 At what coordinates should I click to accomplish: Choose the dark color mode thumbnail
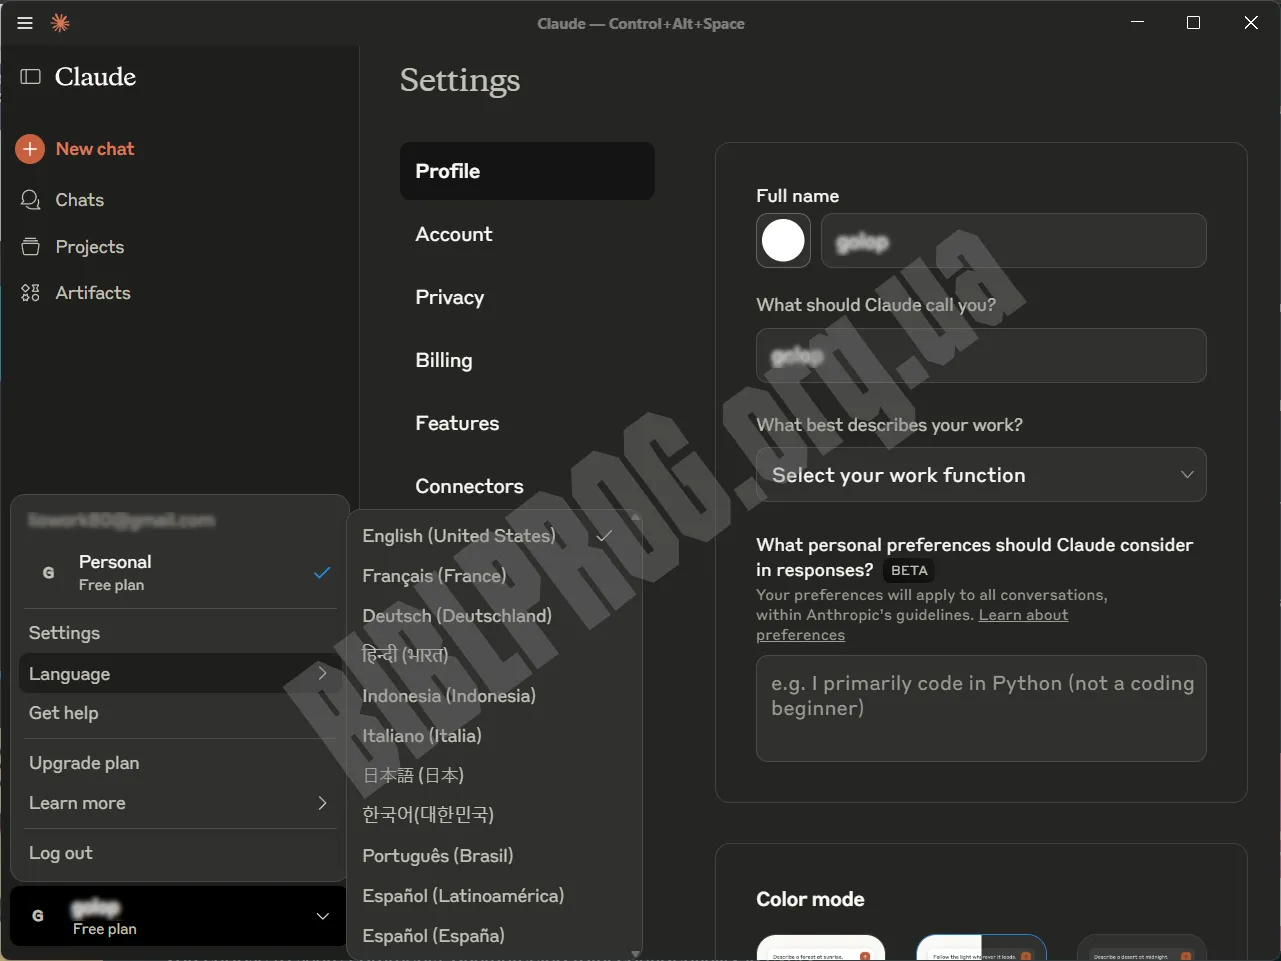(1141, 948)
